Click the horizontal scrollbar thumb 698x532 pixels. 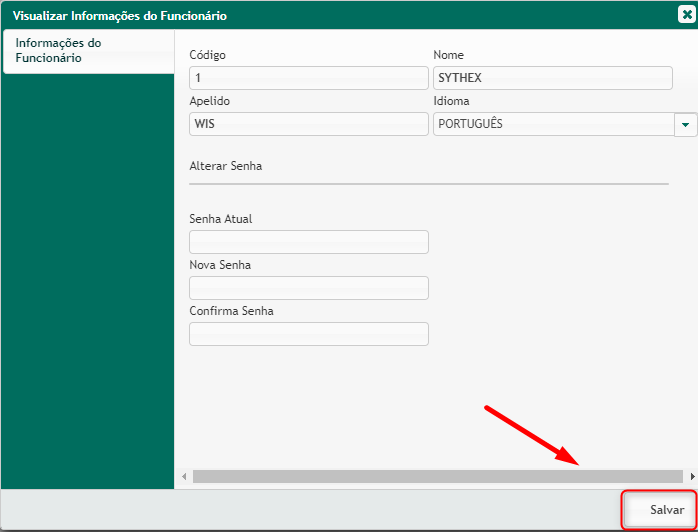coord(438,476)
